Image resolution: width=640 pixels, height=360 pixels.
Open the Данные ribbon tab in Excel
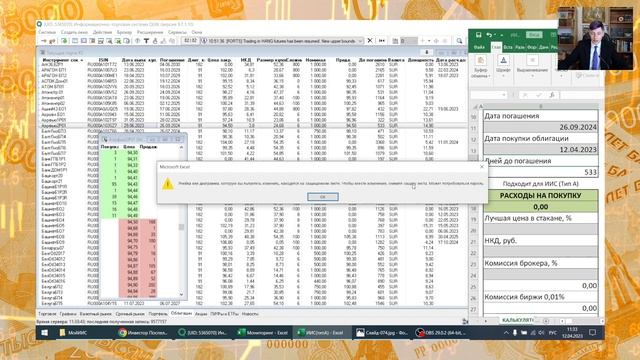click(544, 47)
